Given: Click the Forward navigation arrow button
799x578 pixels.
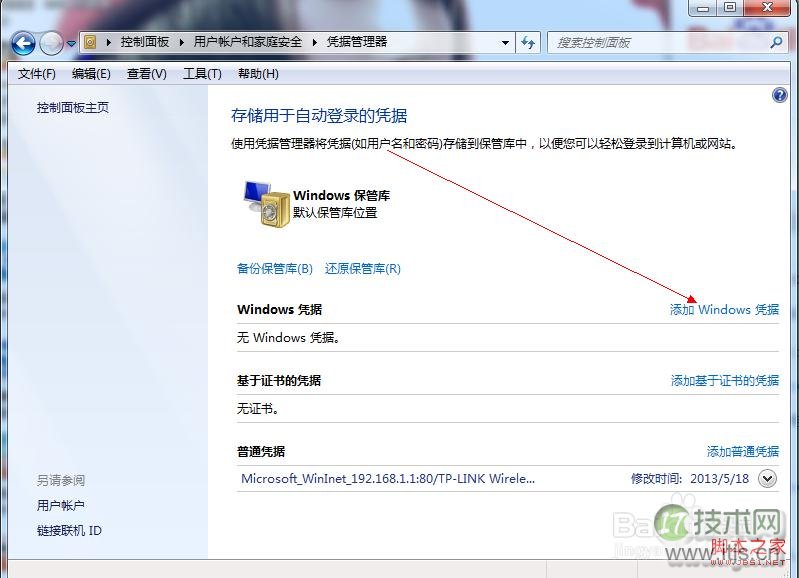Looking at the screenshot, I should point(51,43).
